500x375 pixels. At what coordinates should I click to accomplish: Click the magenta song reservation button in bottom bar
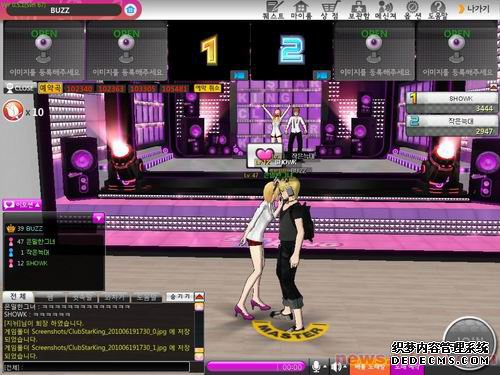(407, 368)
